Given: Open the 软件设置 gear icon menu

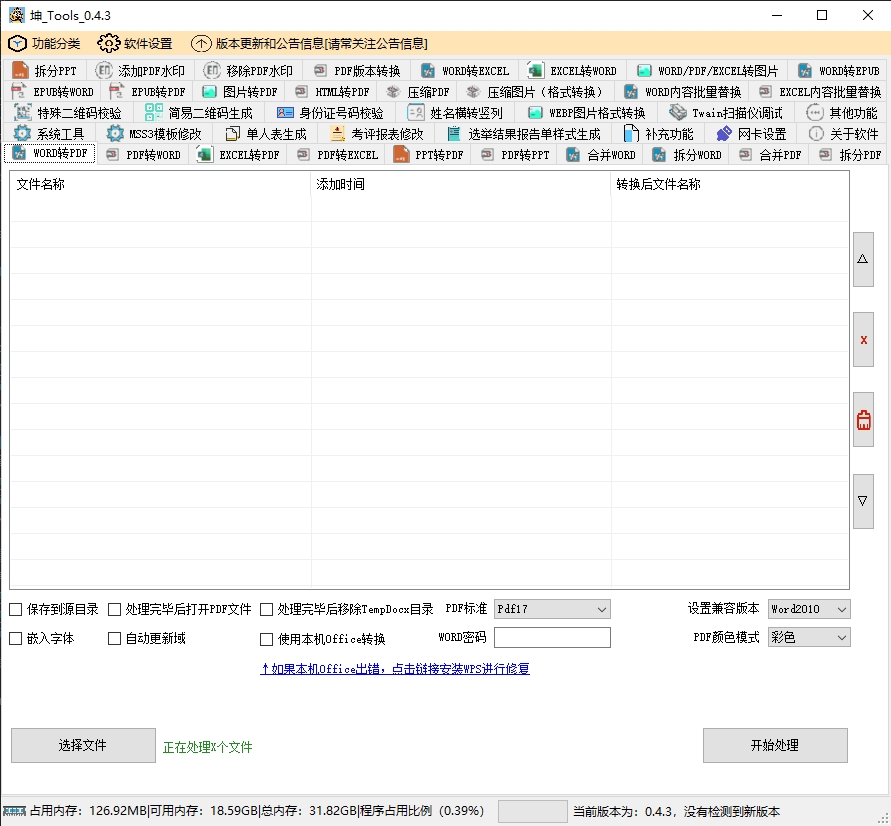Looking at the screenshot, I should [135, 44].
